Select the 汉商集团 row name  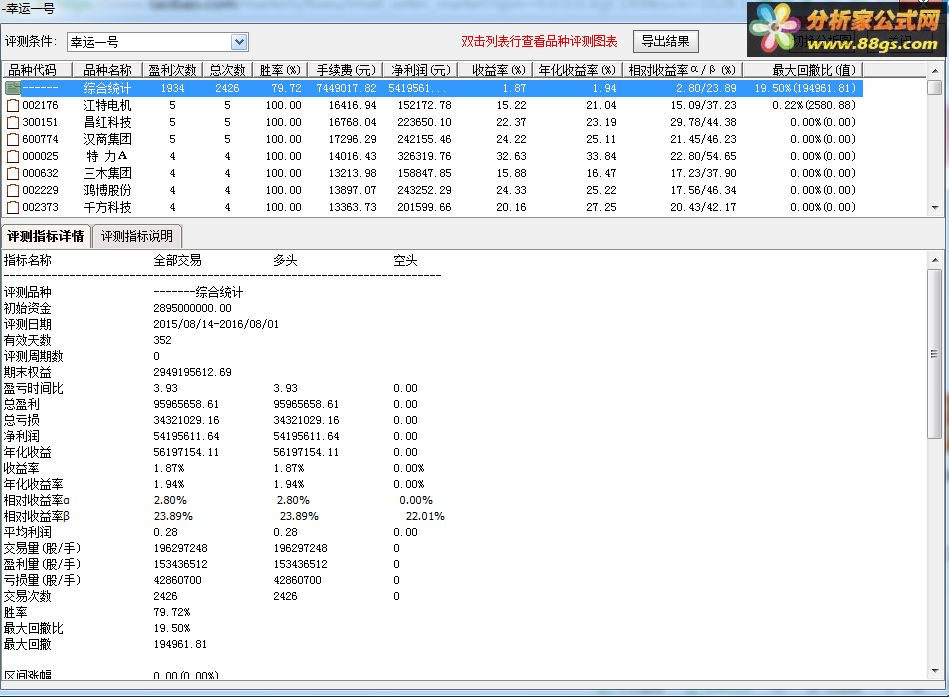point(107,139)
